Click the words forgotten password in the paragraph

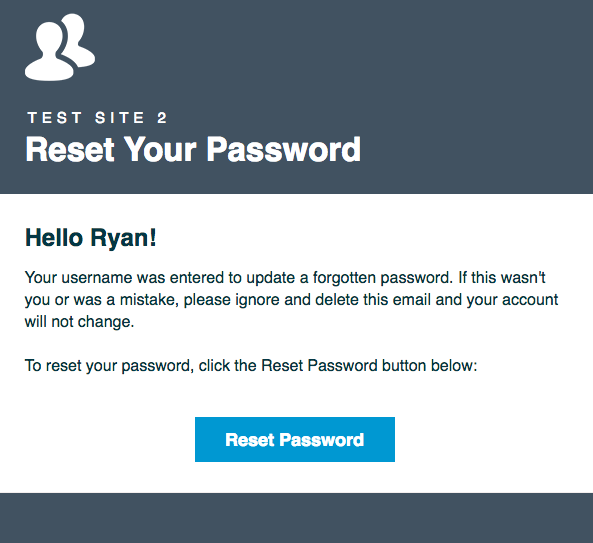point(382,278)
